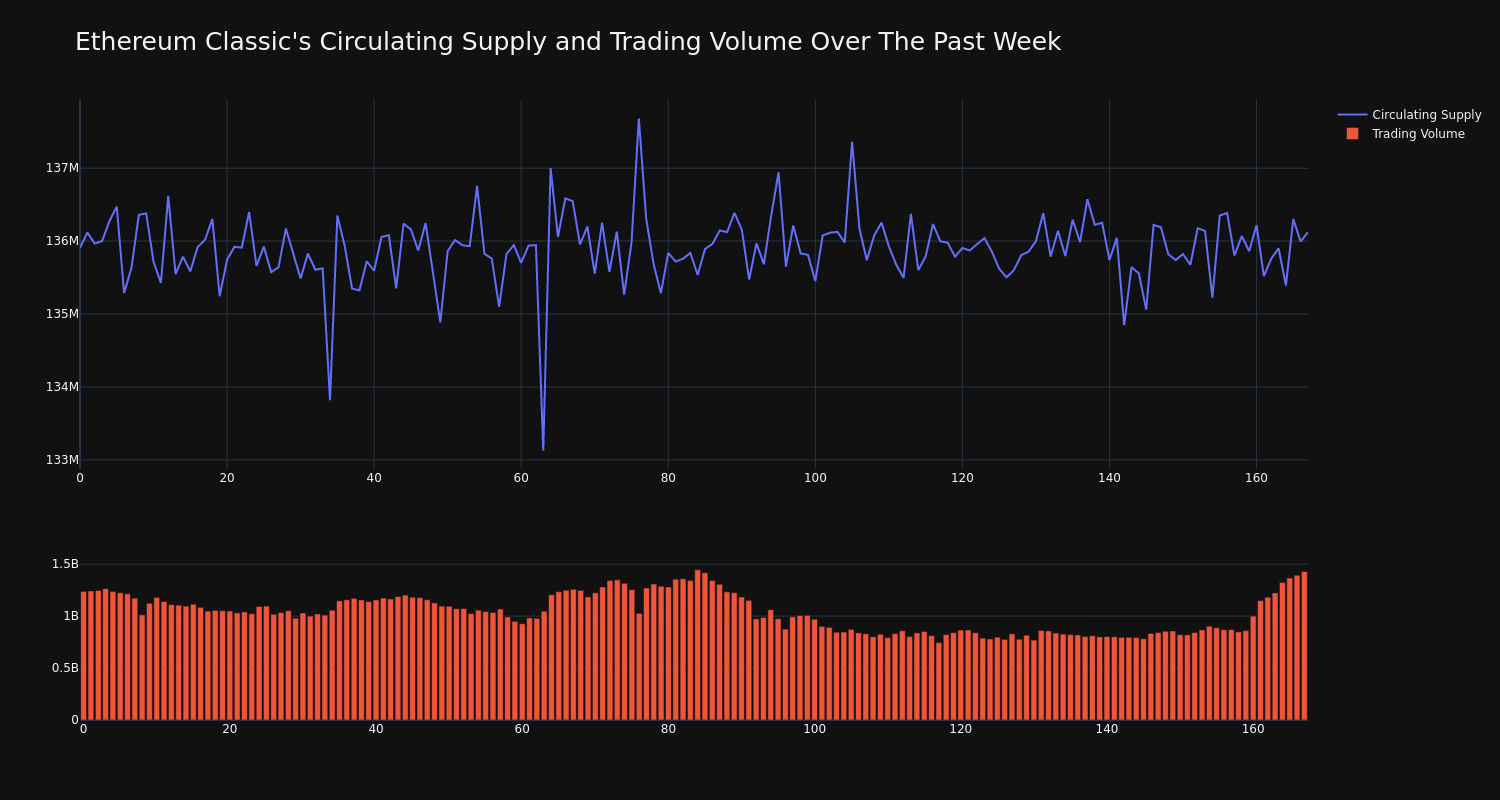1500x800 pixels.
Task: Click the 120 tick on supply chart x-axis
Action: [x=962, y=478]
